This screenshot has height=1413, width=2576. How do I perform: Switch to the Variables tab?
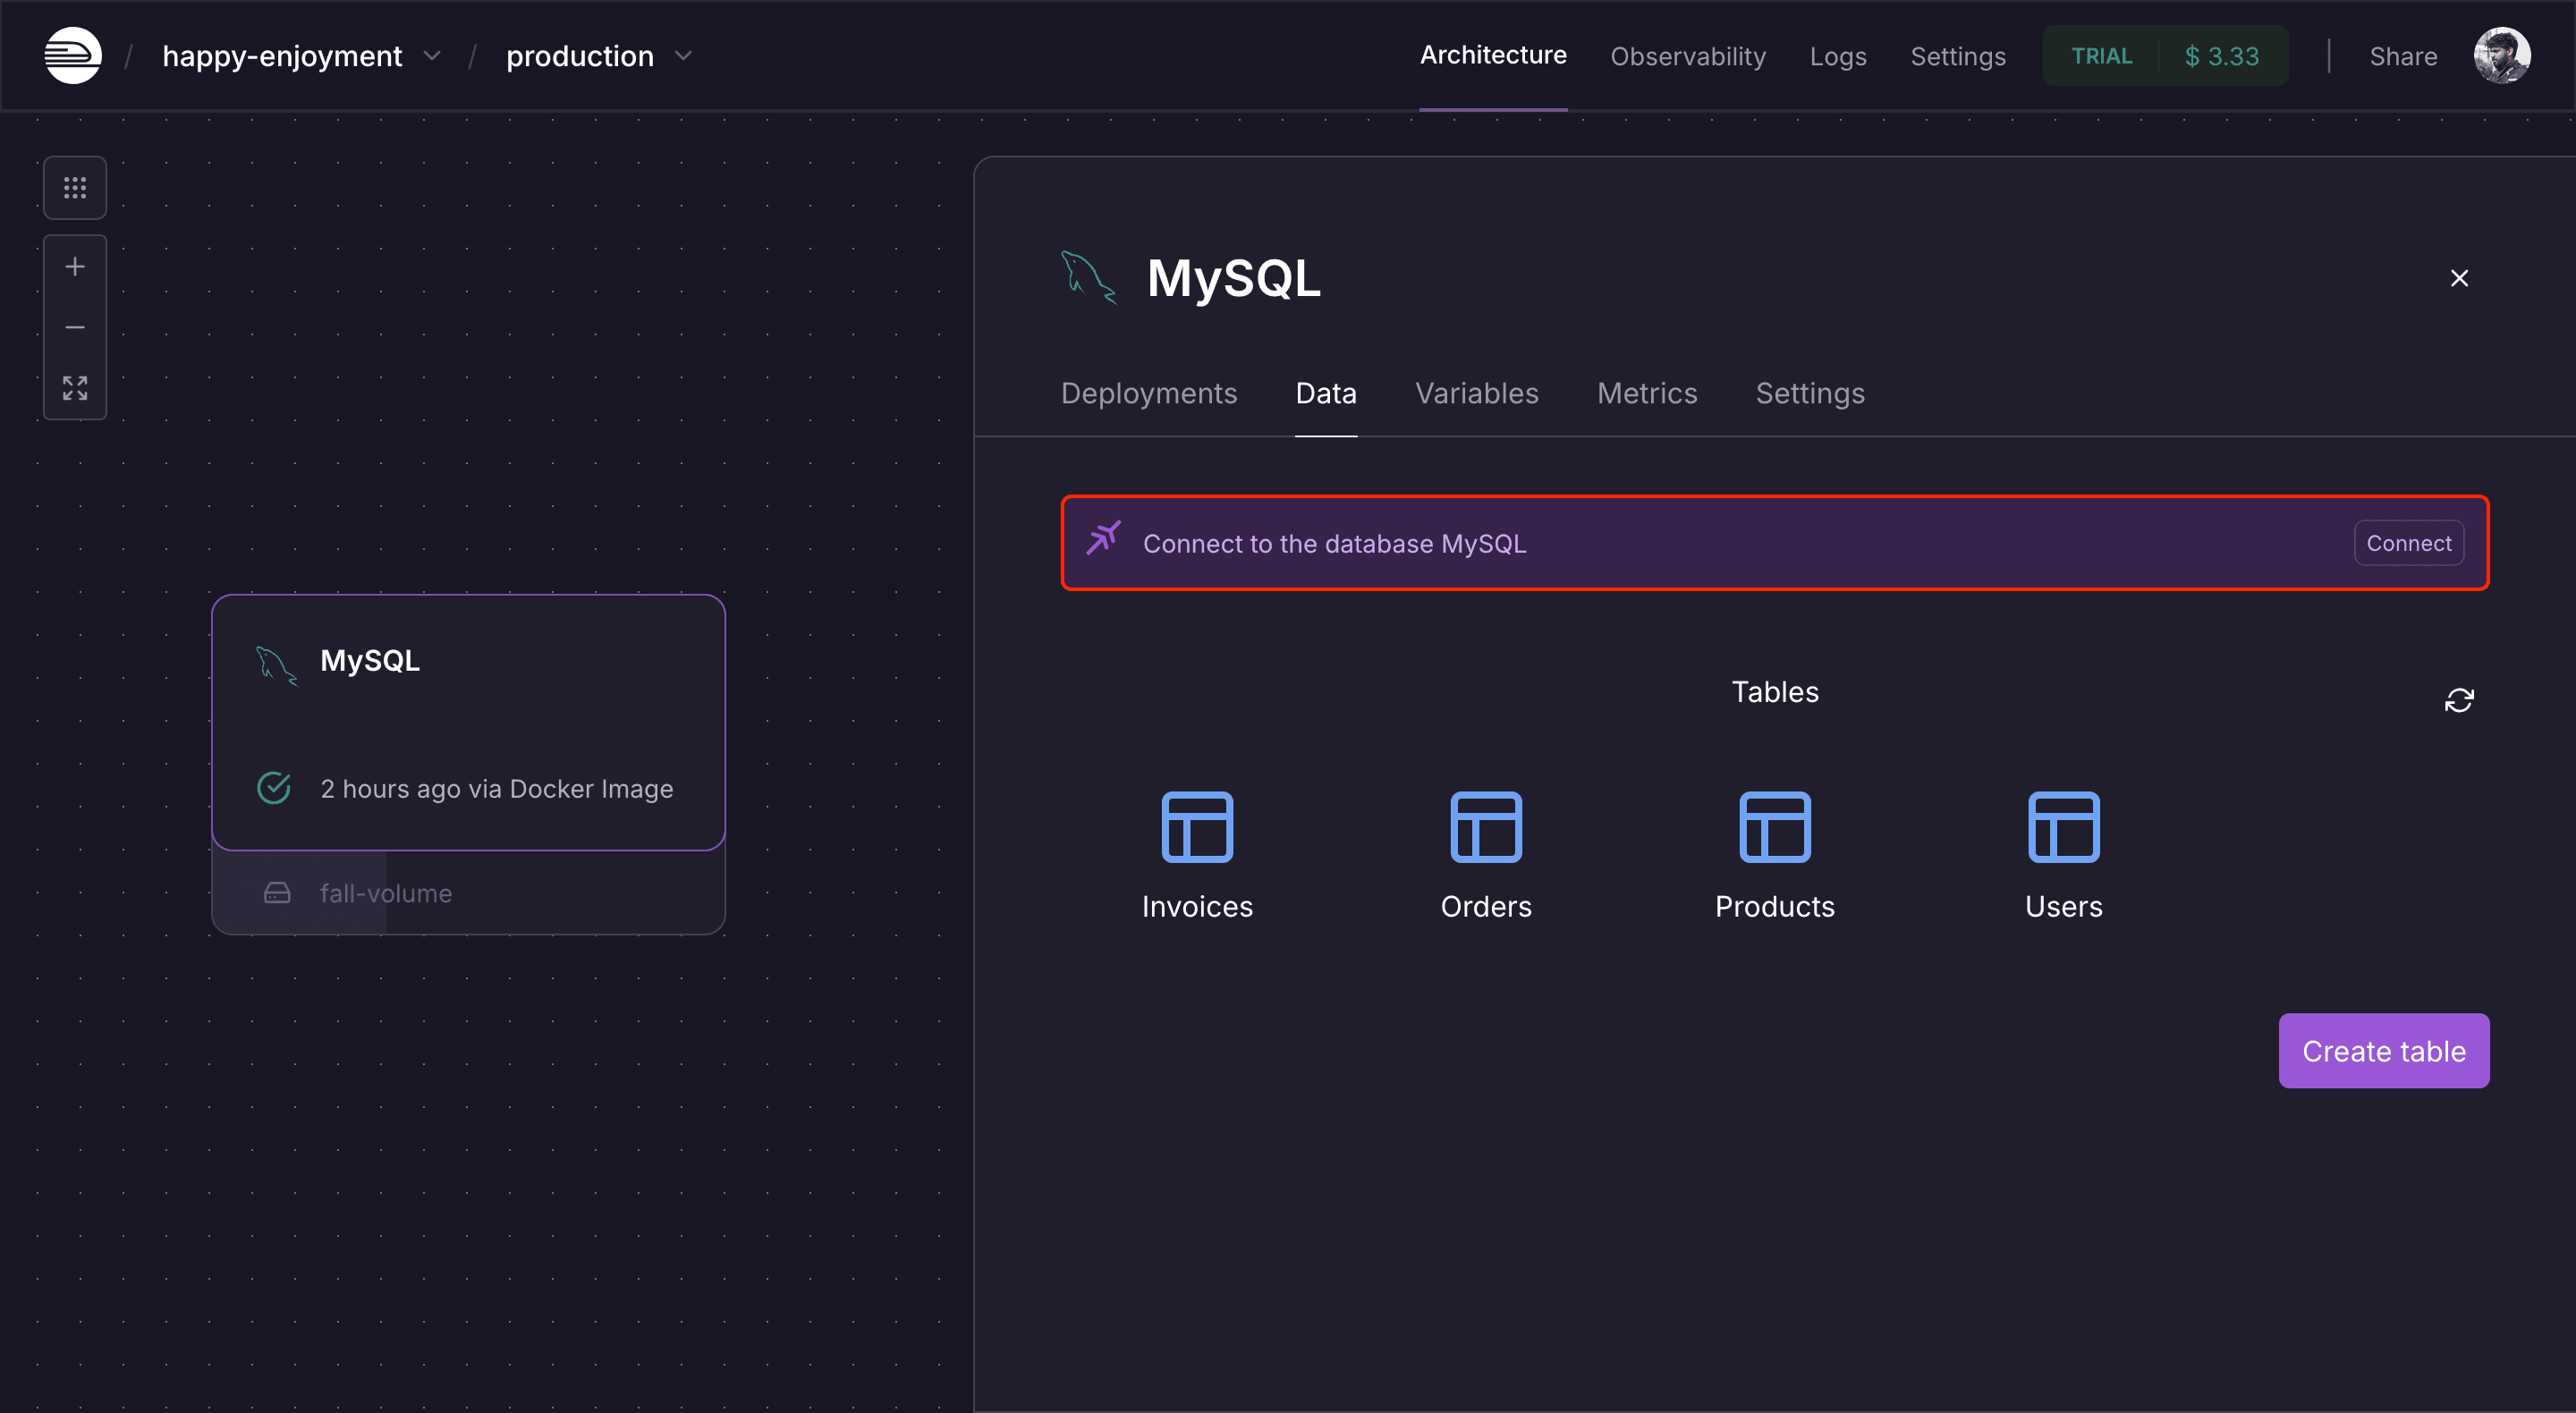click(x=1477, y=393)
